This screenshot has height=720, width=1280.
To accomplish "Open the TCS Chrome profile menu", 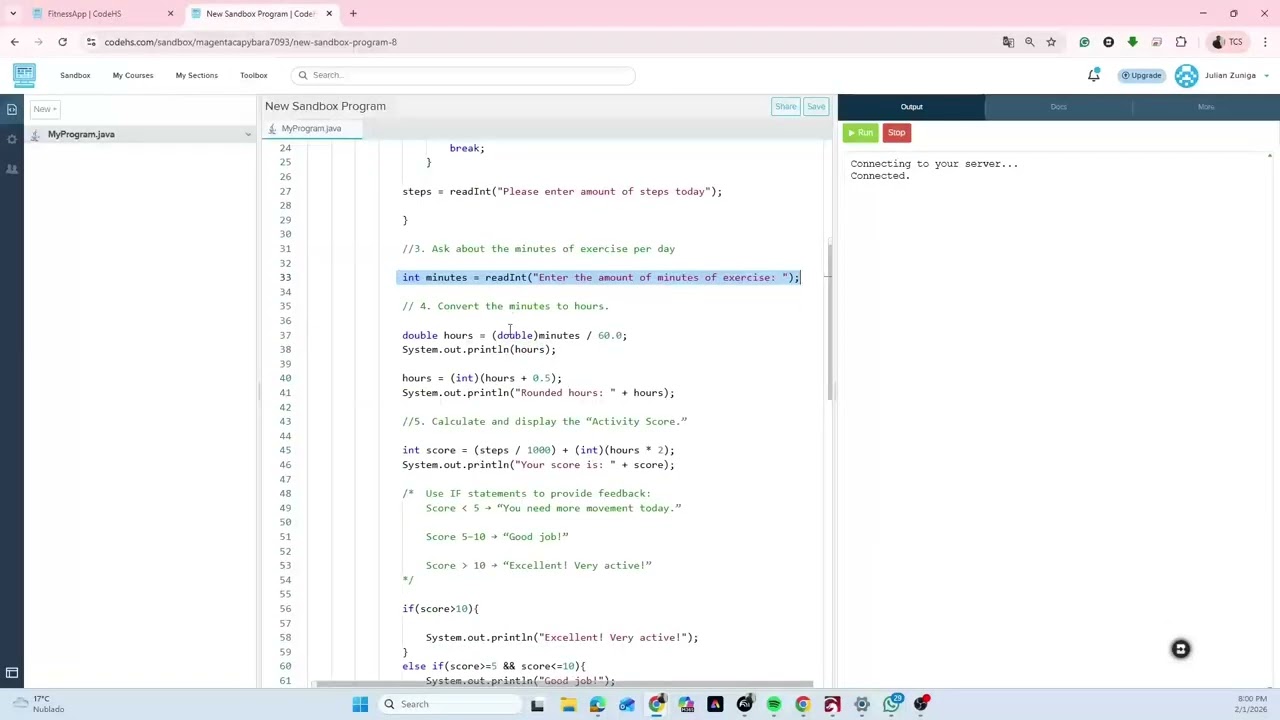I will [x=1226, y=42].
